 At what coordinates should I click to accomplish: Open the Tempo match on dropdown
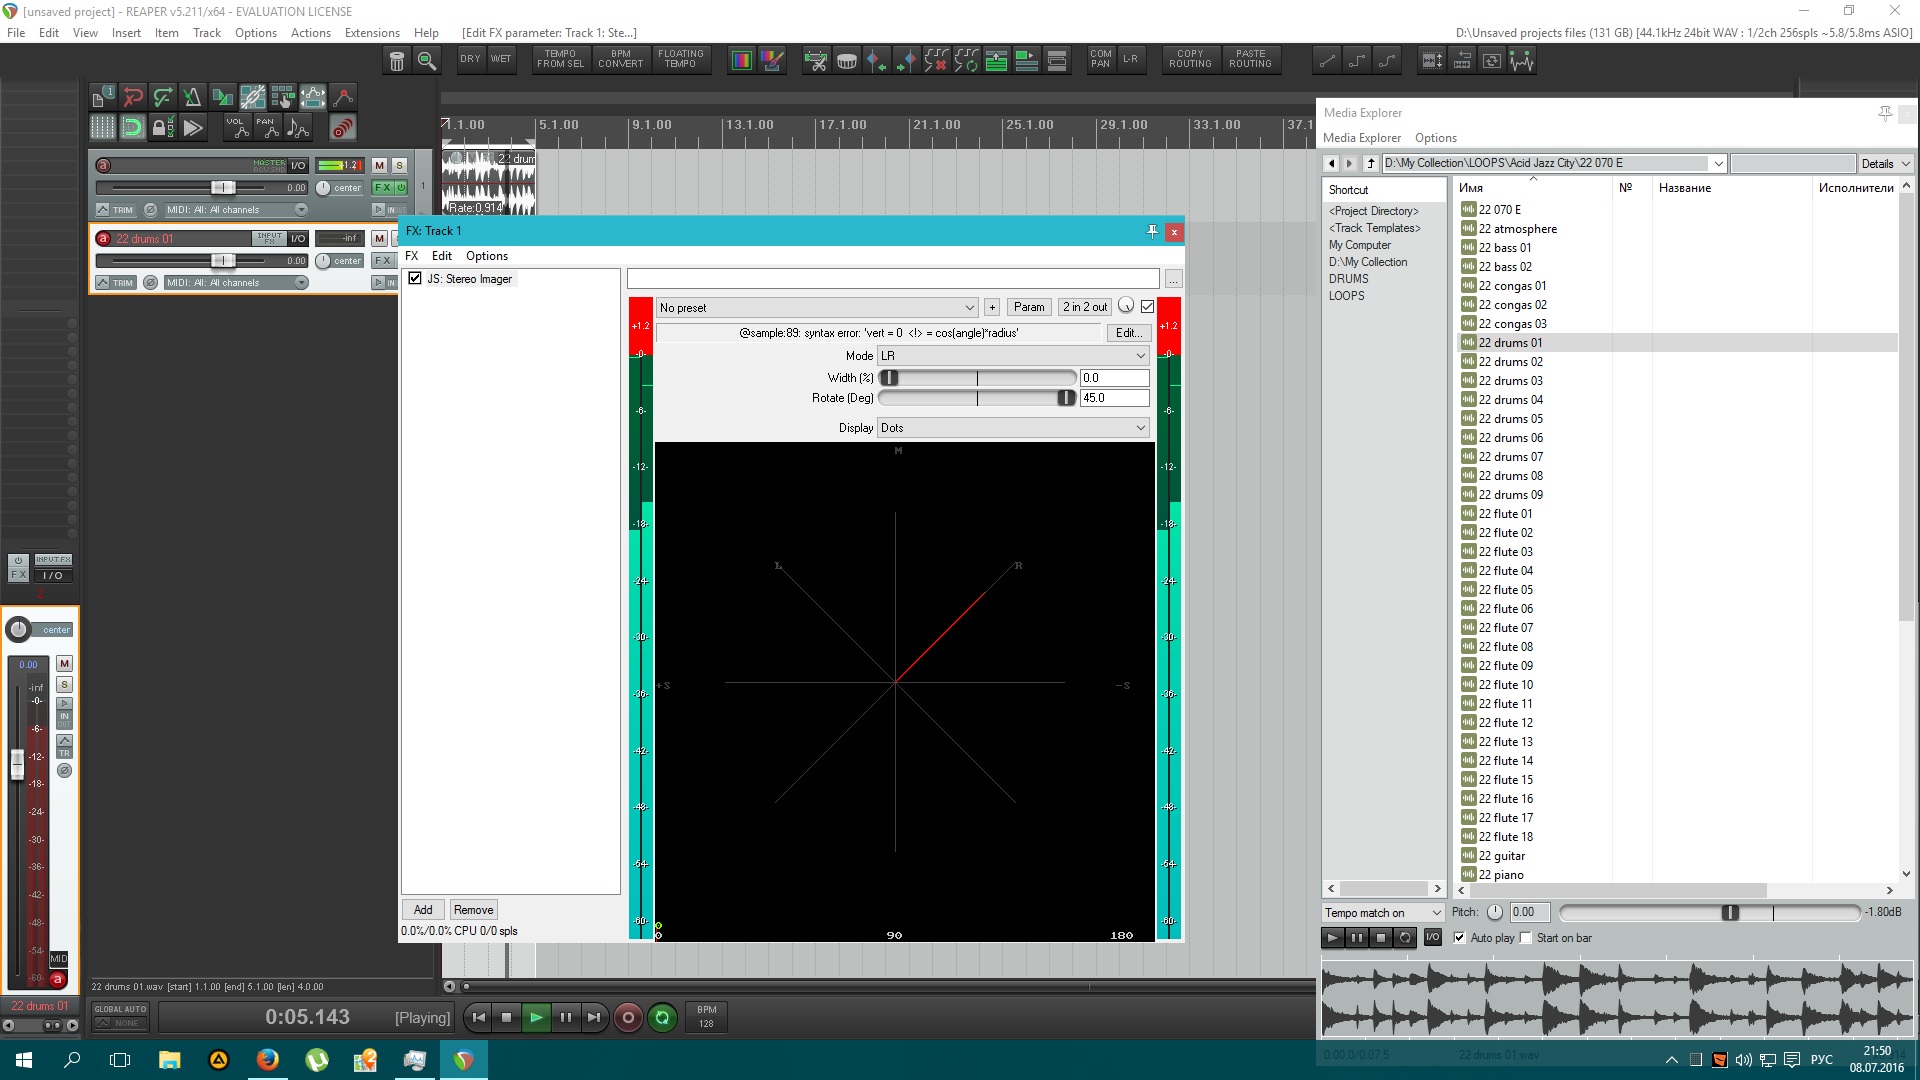[x=1383, y=913]
